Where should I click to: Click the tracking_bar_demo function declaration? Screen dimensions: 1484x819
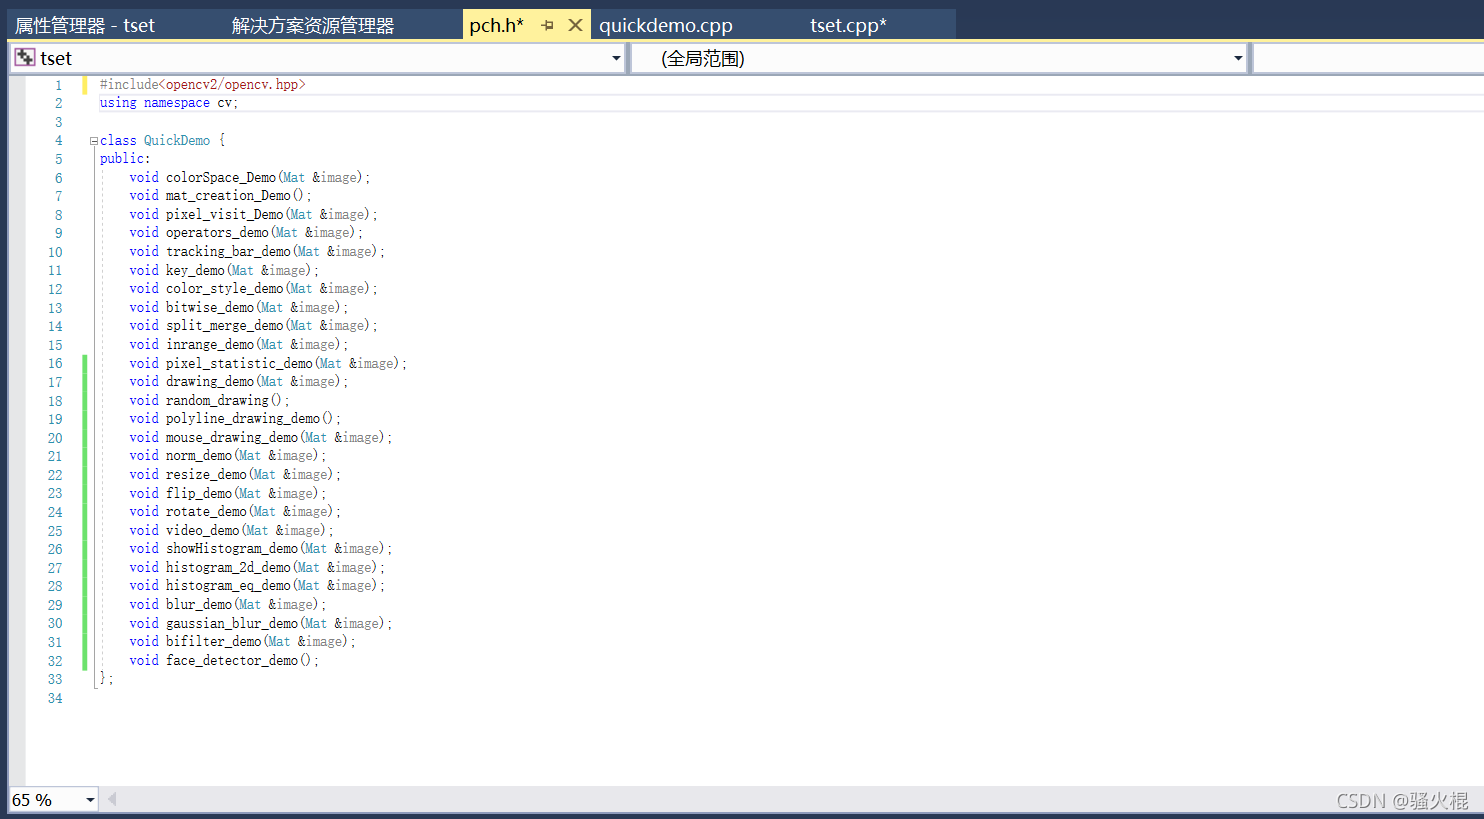tap(257, 251)
